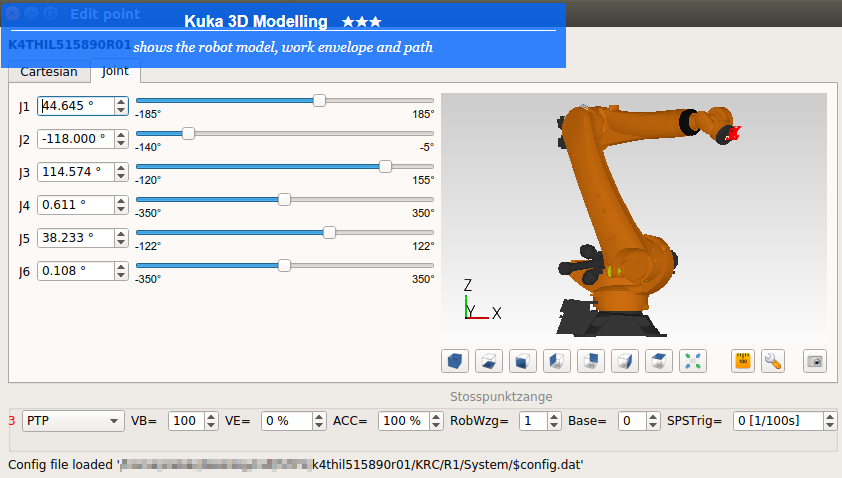Click the VE field showing 0 %
The image size is (842, 478).
[287, 421]
